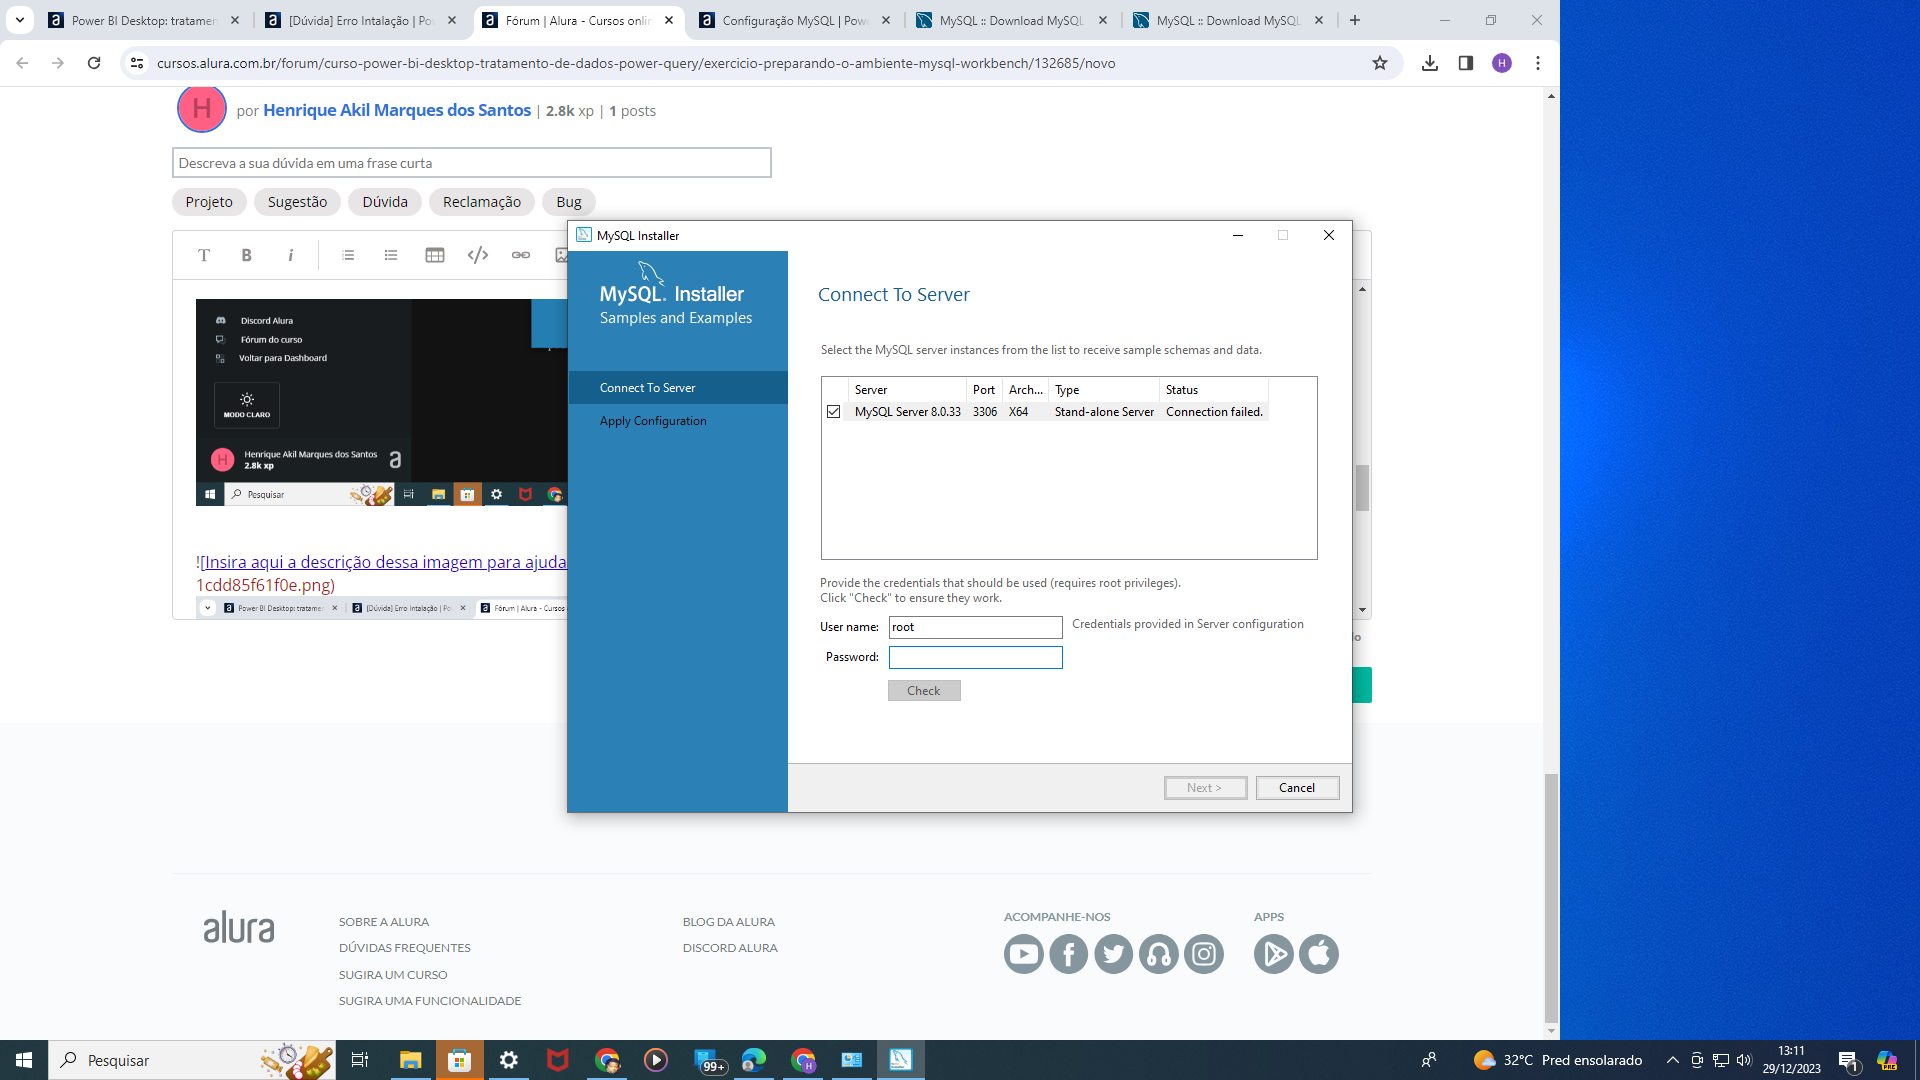The width and height of the screenshot is (1920, 1080).
Task: Open Alura Twitter profile icon
Action: click(x=1114, y=954)
